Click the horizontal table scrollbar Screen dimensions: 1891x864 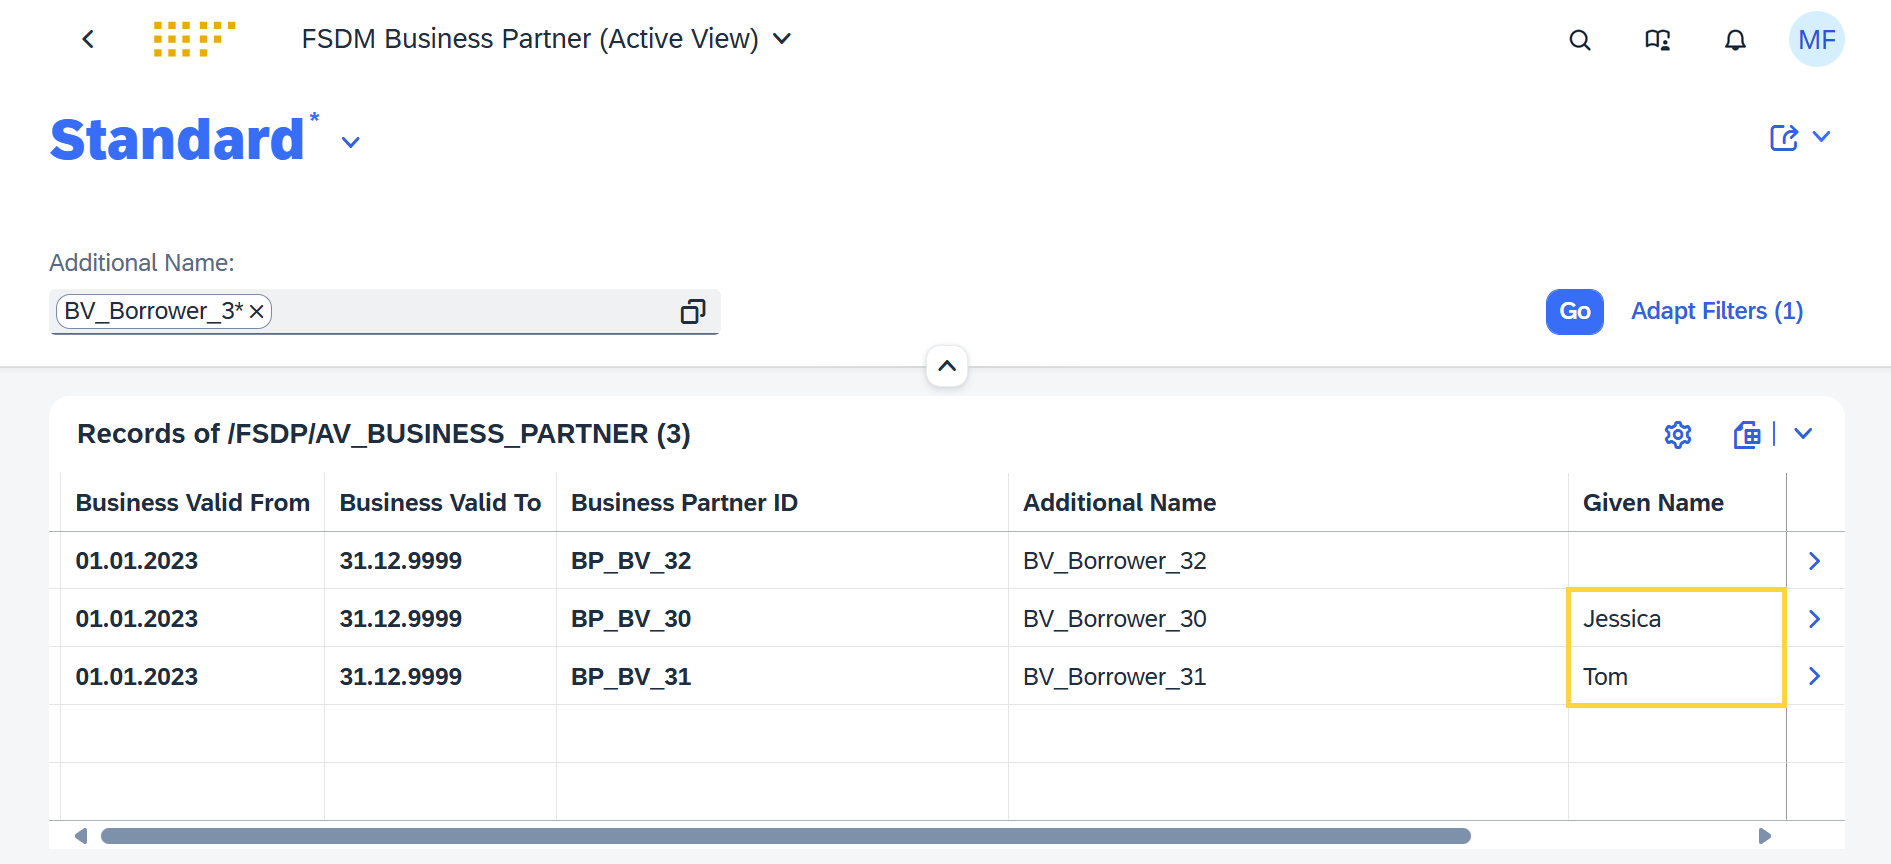pos(785,836)
